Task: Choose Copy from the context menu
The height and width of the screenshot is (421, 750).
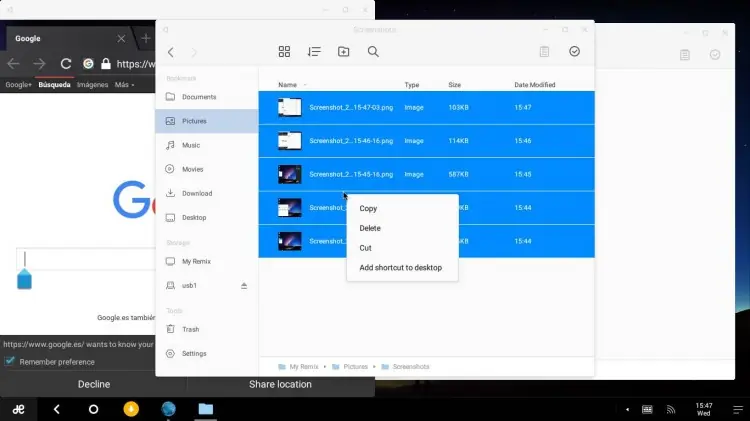Action: tap(402, 208)
